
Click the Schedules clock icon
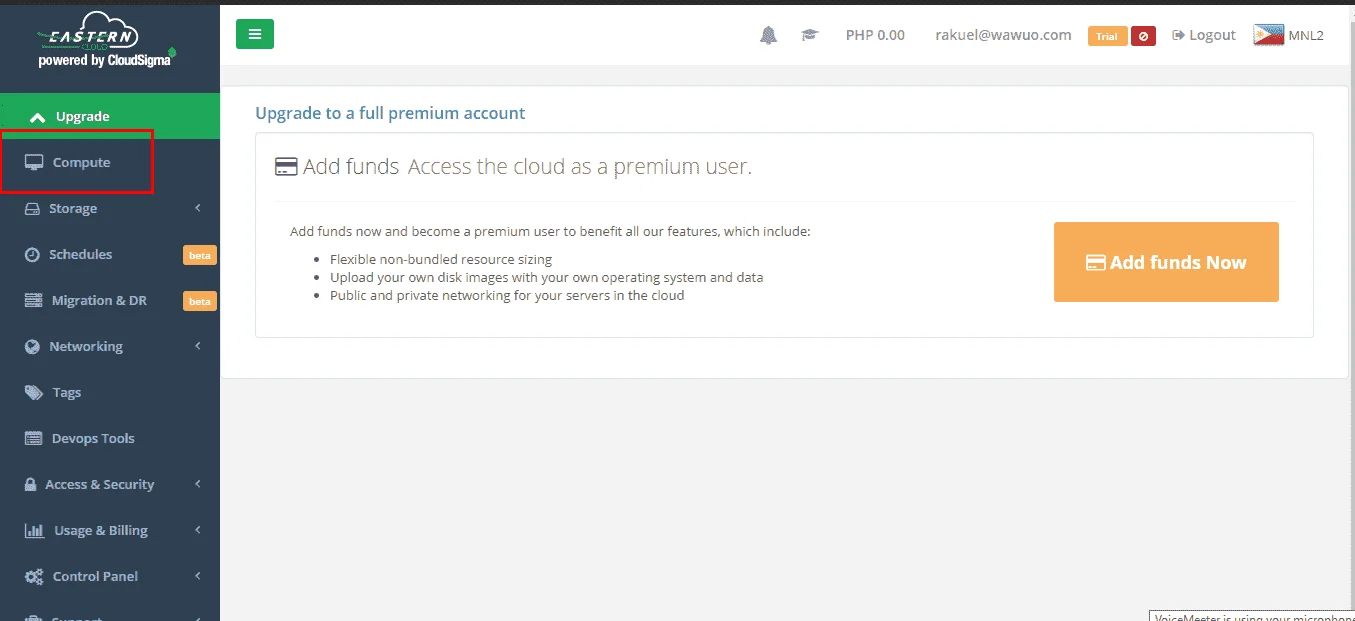[31, 254]
